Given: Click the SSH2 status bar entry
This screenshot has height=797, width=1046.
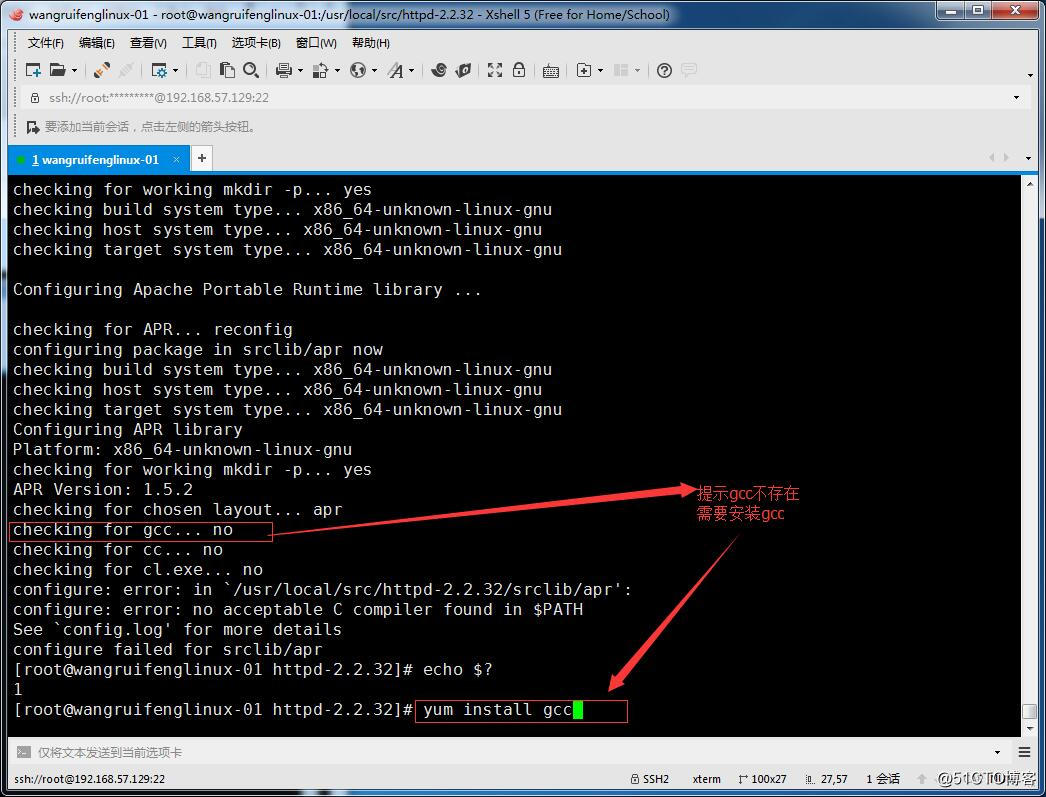Looking at the screenshot, I should pos(650,779).
